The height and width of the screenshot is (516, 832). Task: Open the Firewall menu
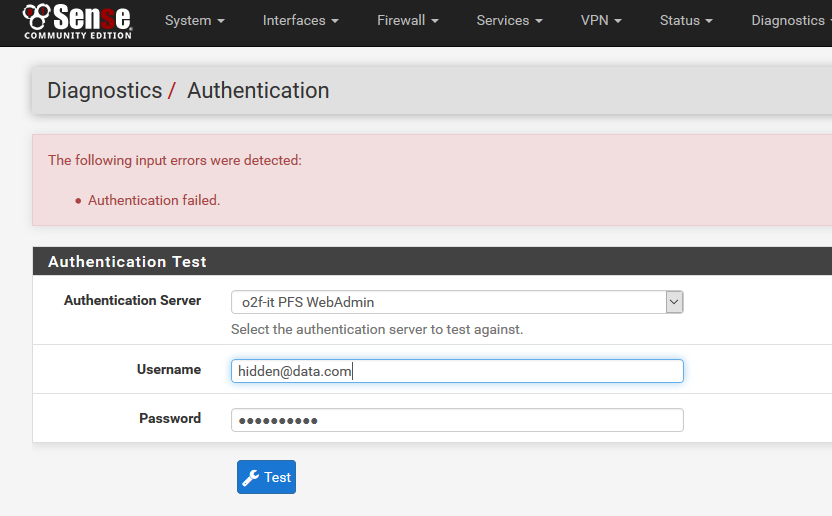408,21
